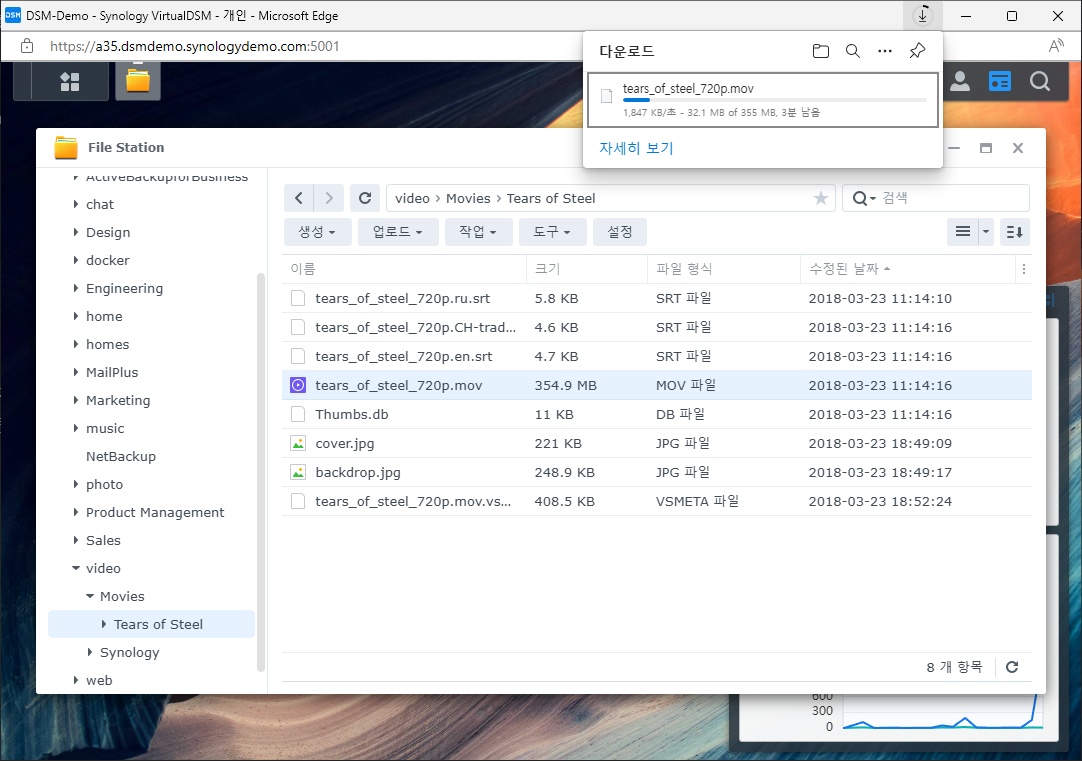Select the Engineering folder in the tree

[x=124, y=288]
